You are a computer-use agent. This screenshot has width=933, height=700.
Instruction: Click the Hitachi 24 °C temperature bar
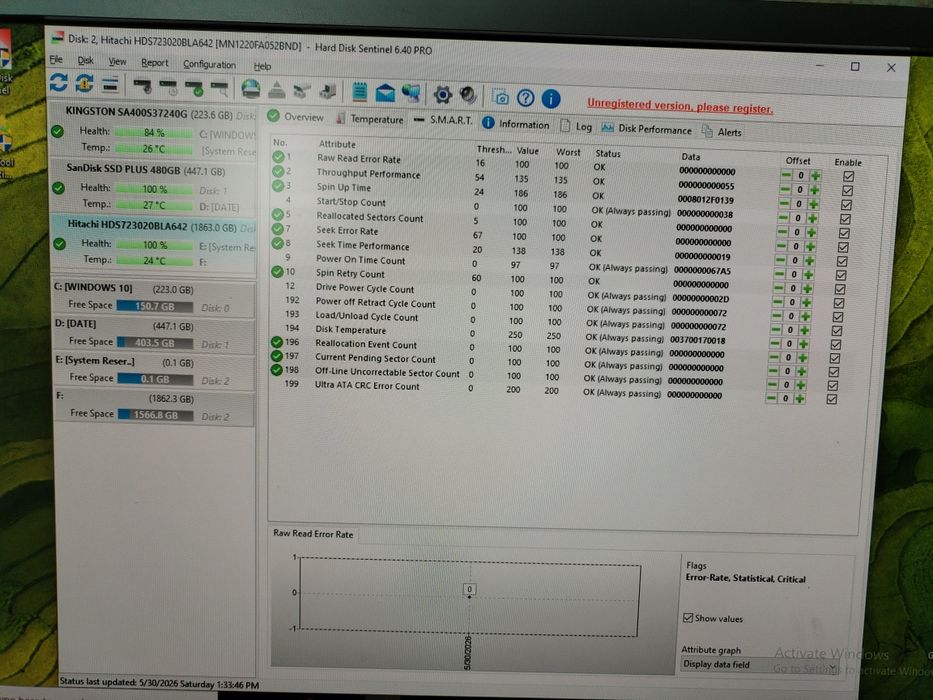(155, 260)
